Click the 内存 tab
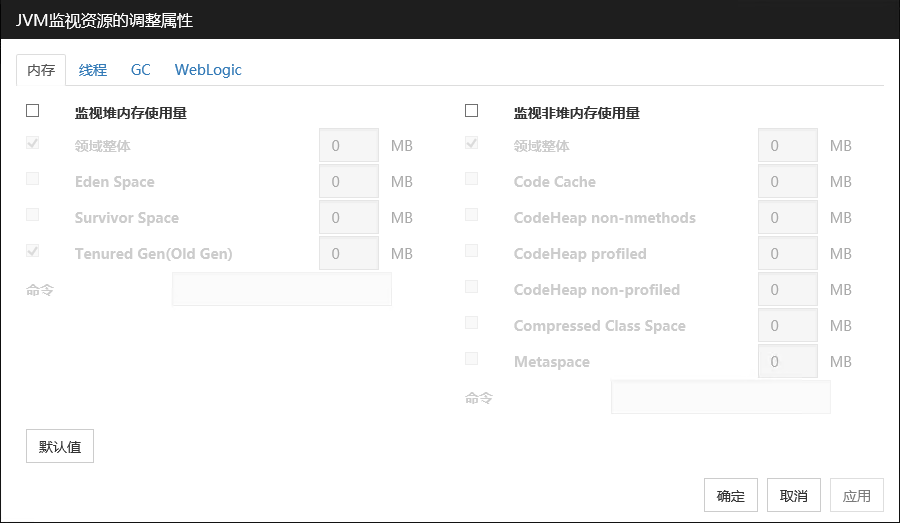This screenshot has height=523, width=900. coord(41,70)
